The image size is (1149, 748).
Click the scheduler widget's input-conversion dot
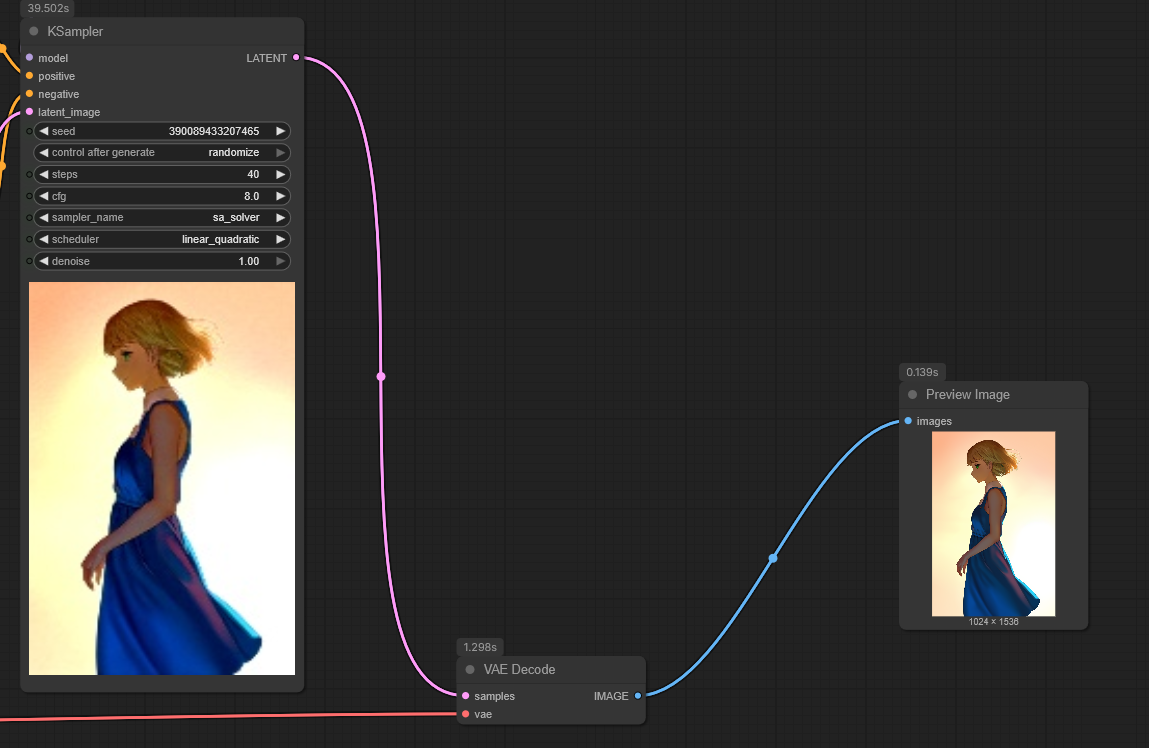coord(29,240)
